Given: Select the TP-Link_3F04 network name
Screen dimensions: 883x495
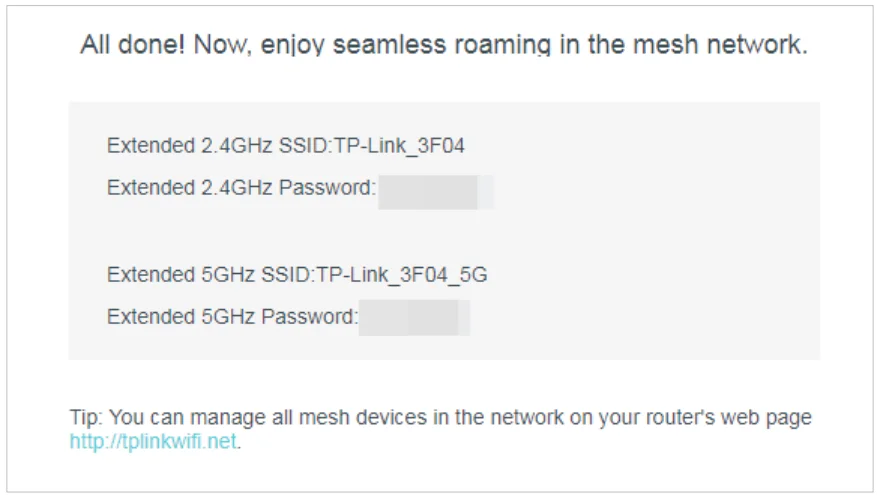Looking at the screenshot, I should pyautogui.click(x=399, y=146).
